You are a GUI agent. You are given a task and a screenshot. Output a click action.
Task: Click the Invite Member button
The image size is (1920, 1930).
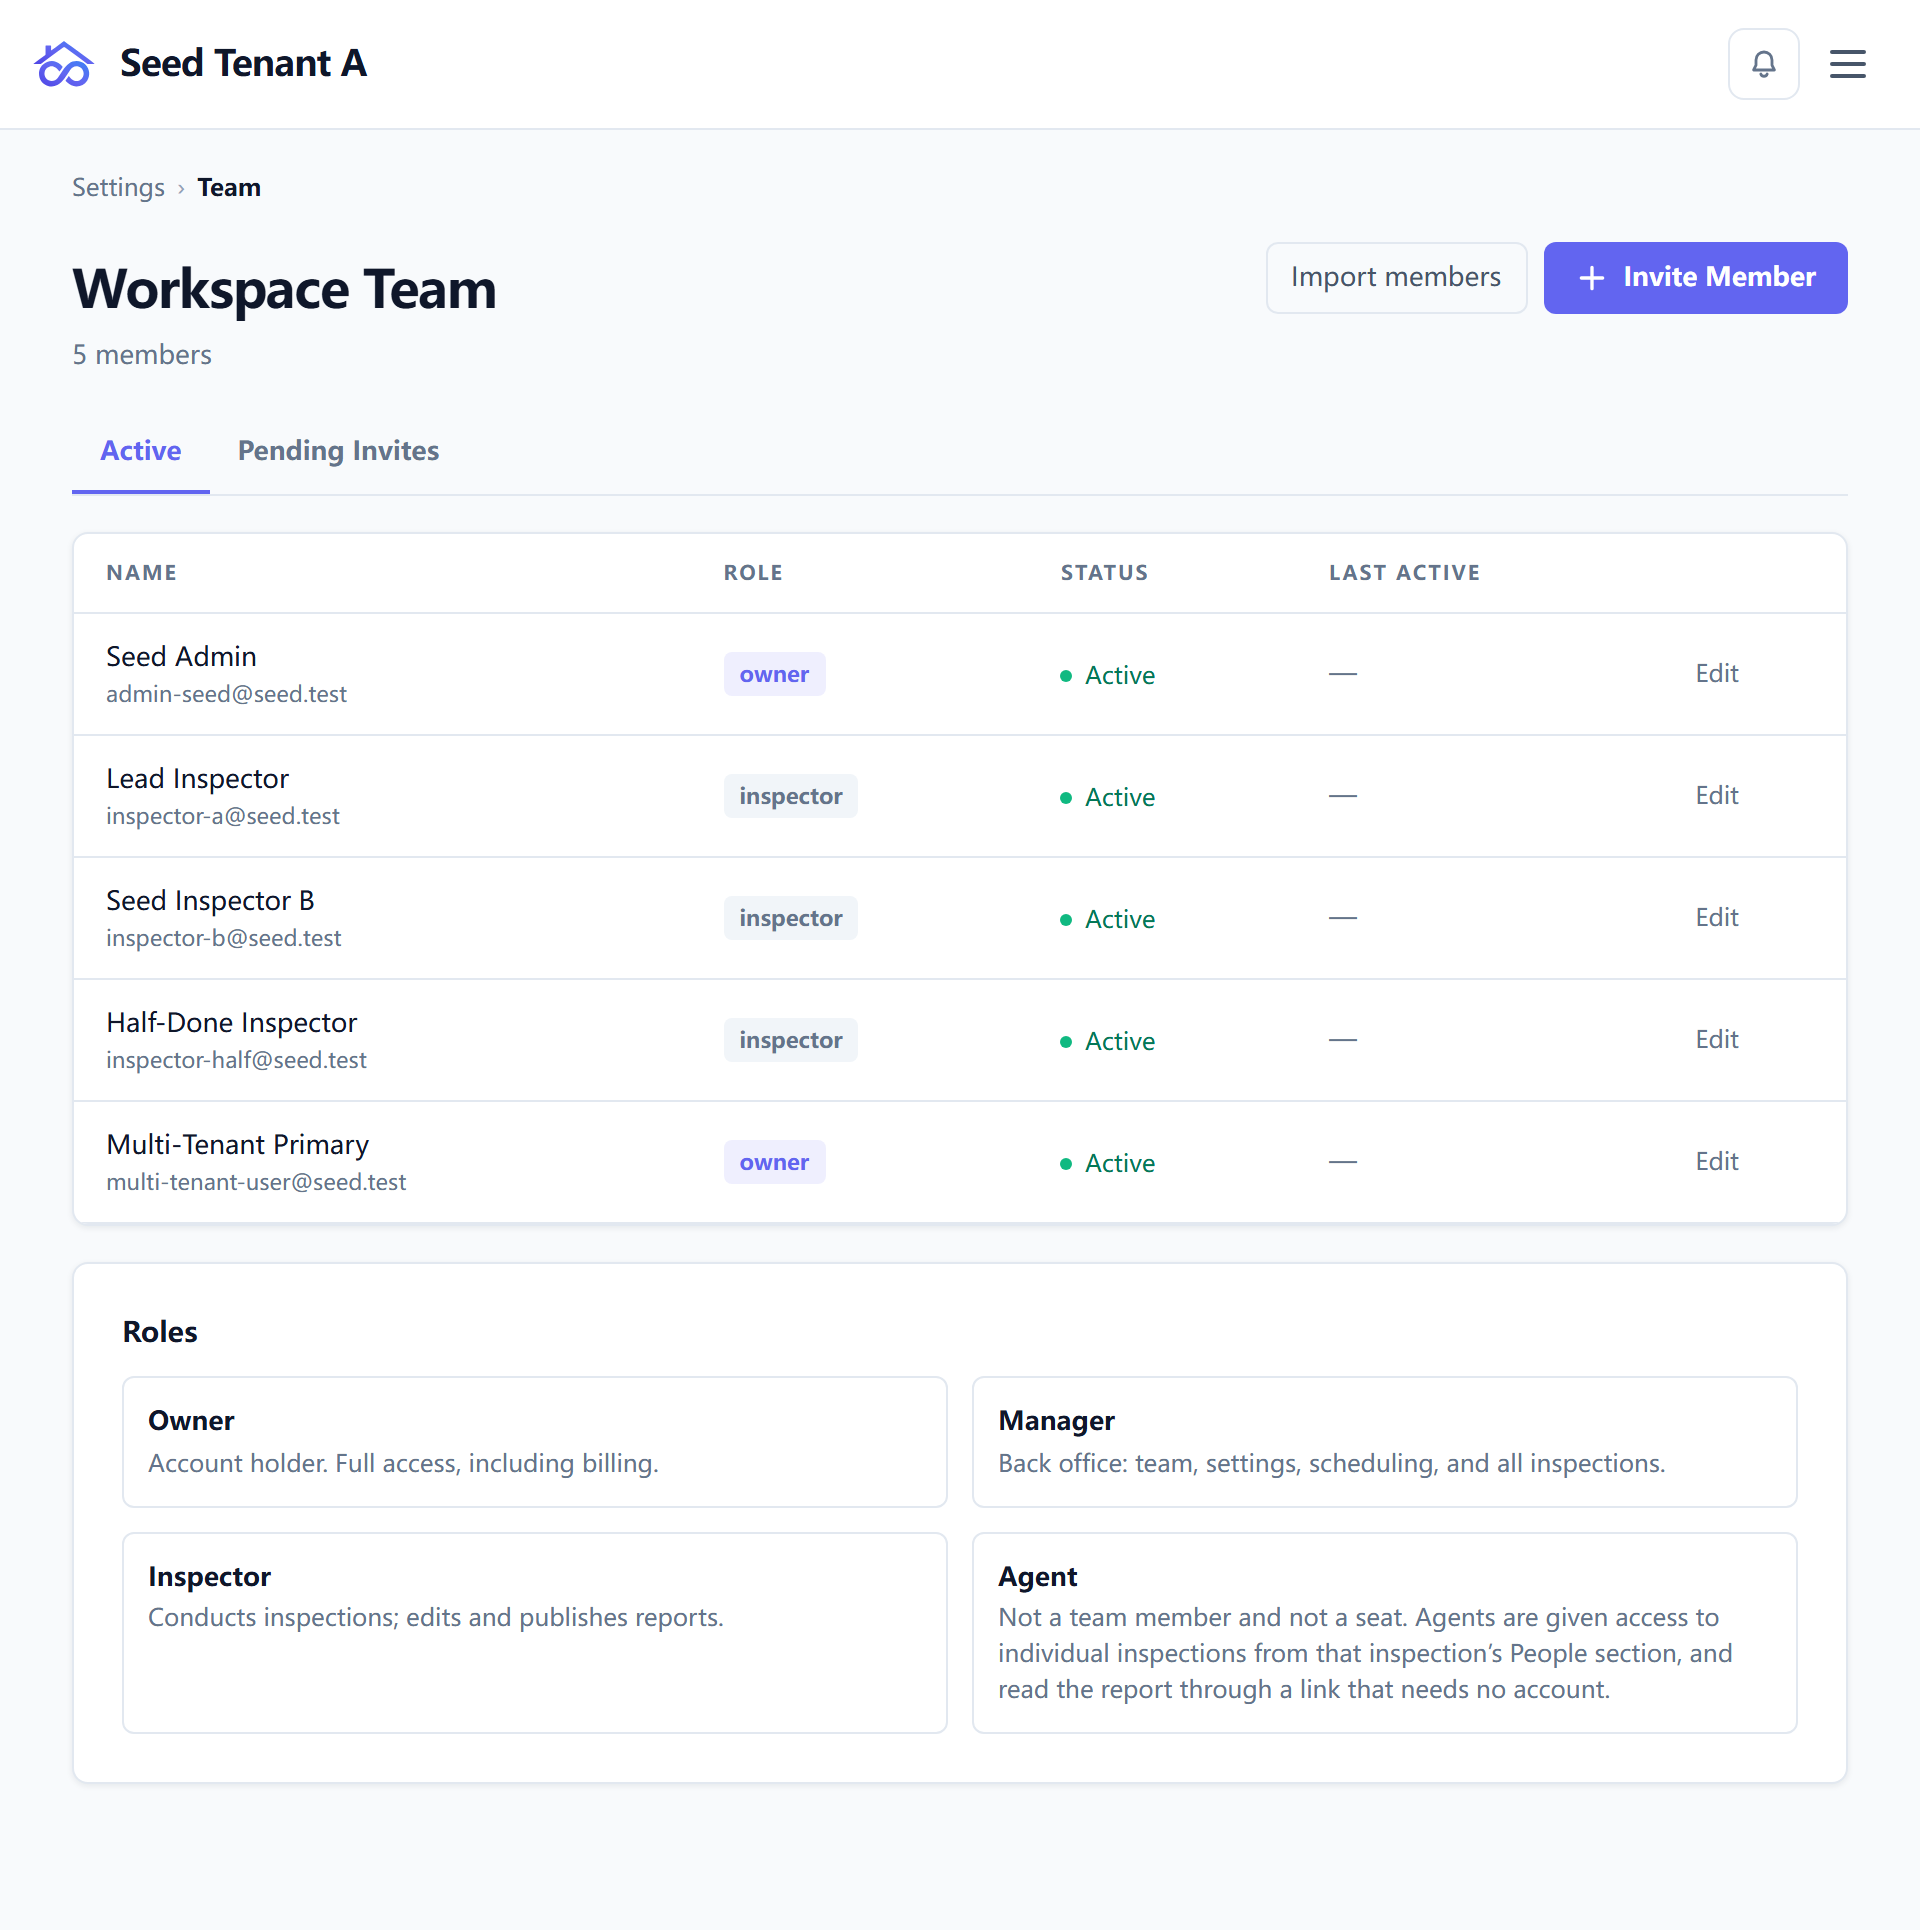click(x=1695, y=277)
